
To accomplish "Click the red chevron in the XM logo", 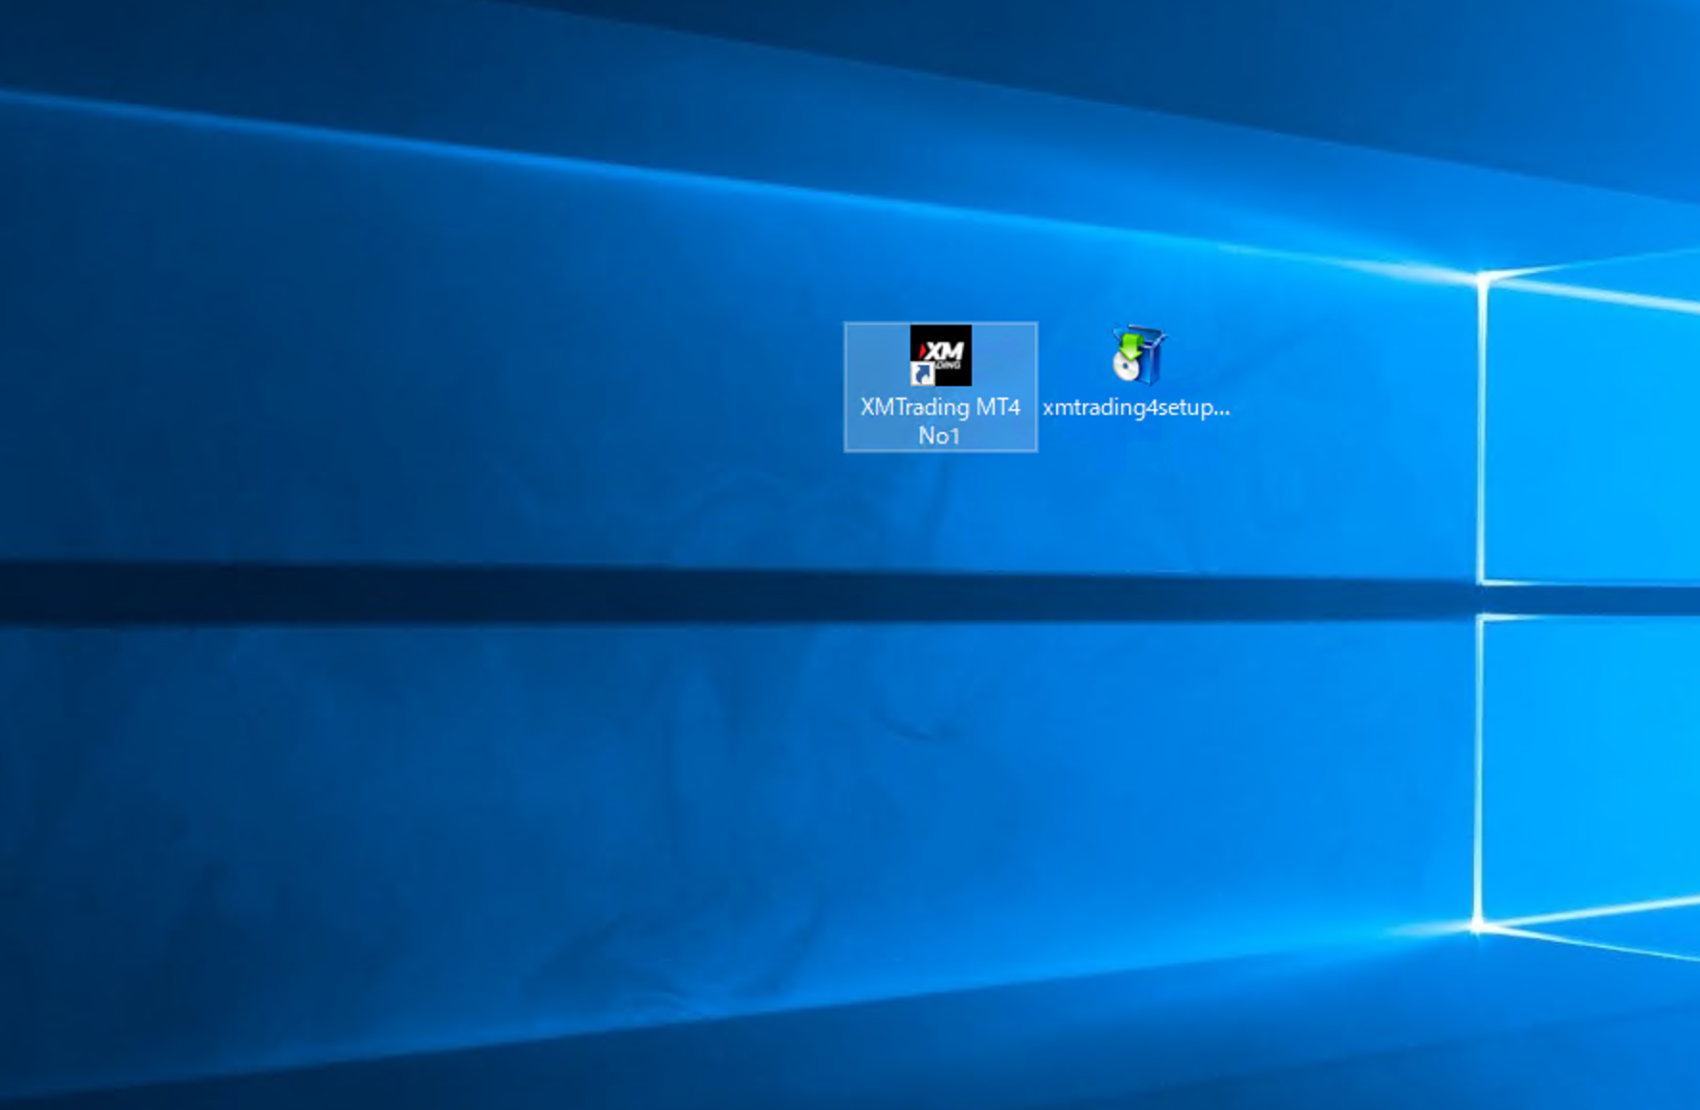I will click(922, 350).
